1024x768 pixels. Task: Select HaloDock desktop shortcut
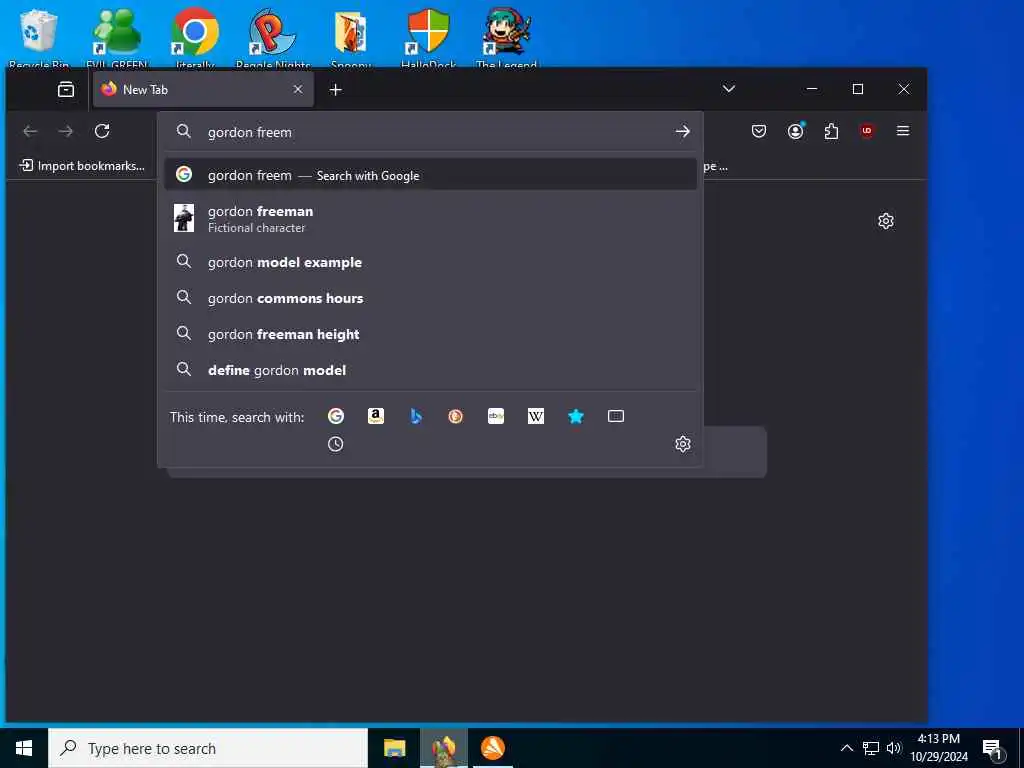[x=428, y=37]
